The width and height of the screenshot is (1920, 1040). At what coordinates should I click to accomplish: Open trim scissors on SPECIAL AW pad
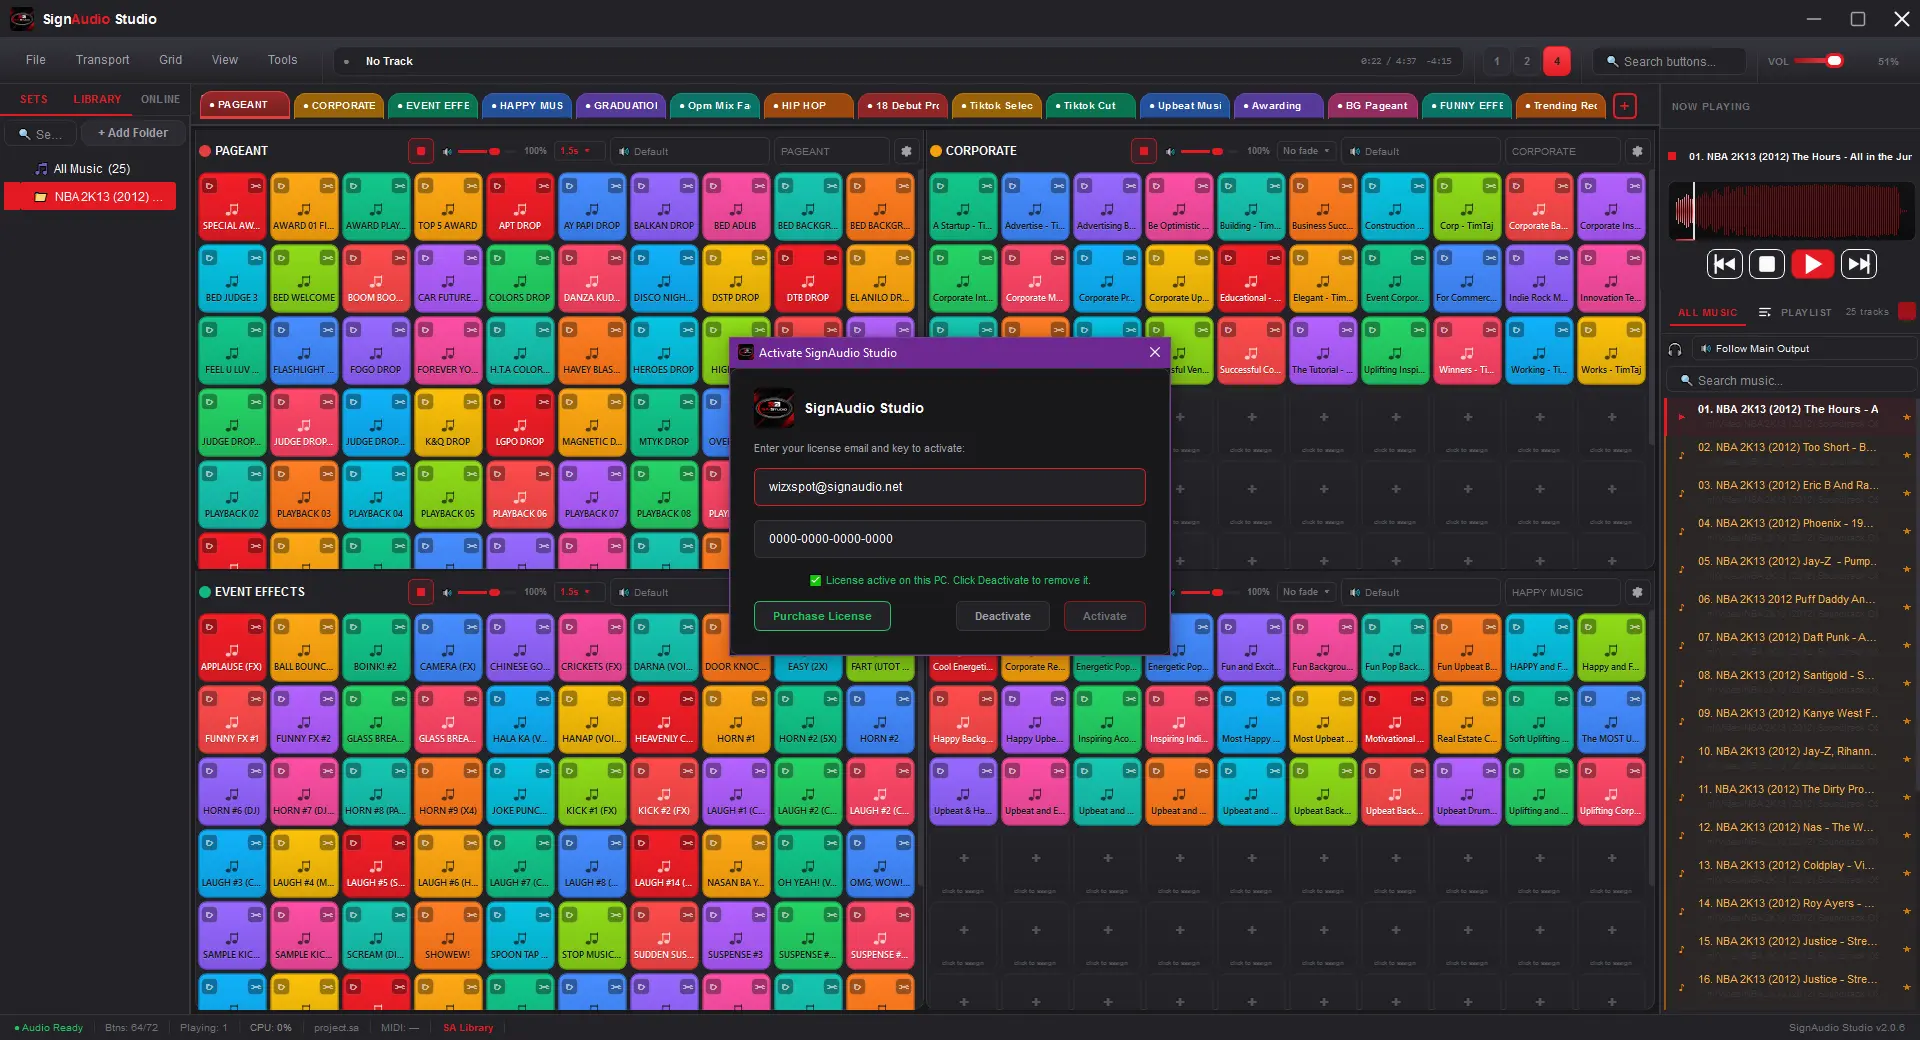[255, 186]
